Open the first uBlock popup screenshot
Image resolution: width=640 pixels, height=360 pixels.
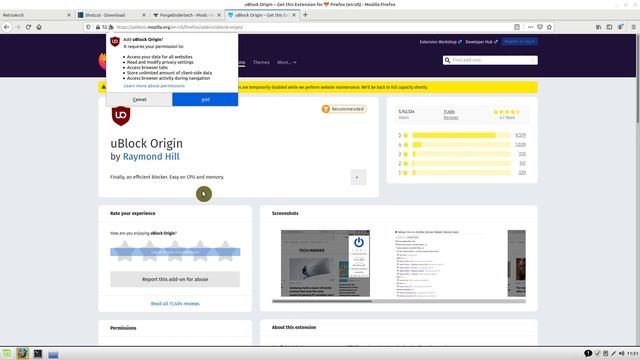(x=325, y=263)
